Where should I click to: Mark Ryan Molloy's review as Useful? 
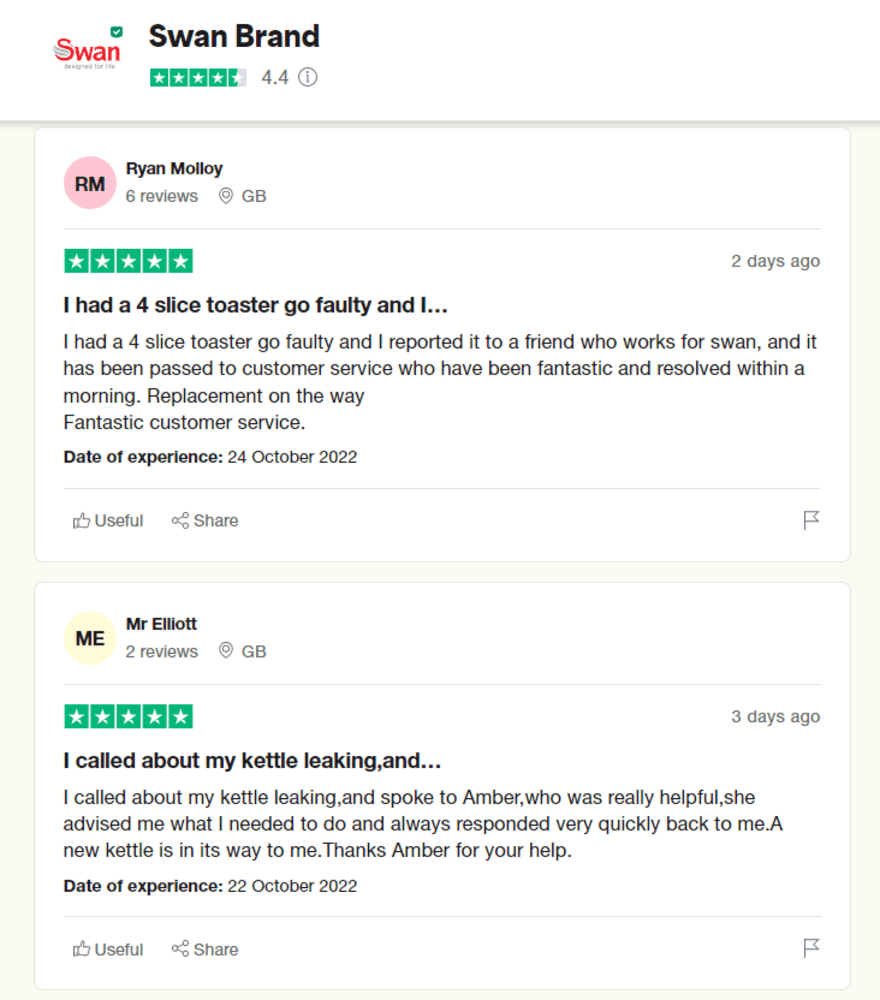tap(108, 520)
